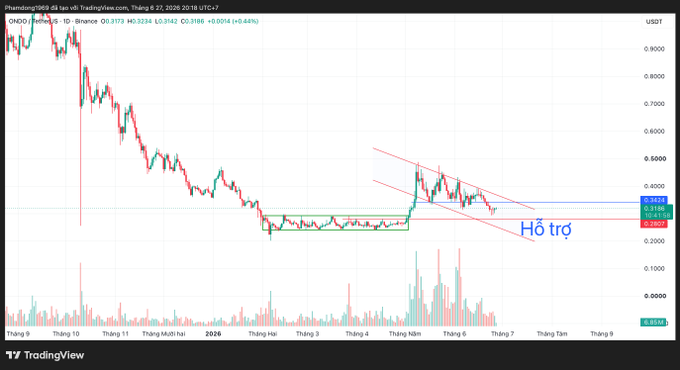
Task: Click the Tháng 9 label next to Tháng Tám
Action: pos(602,334)
